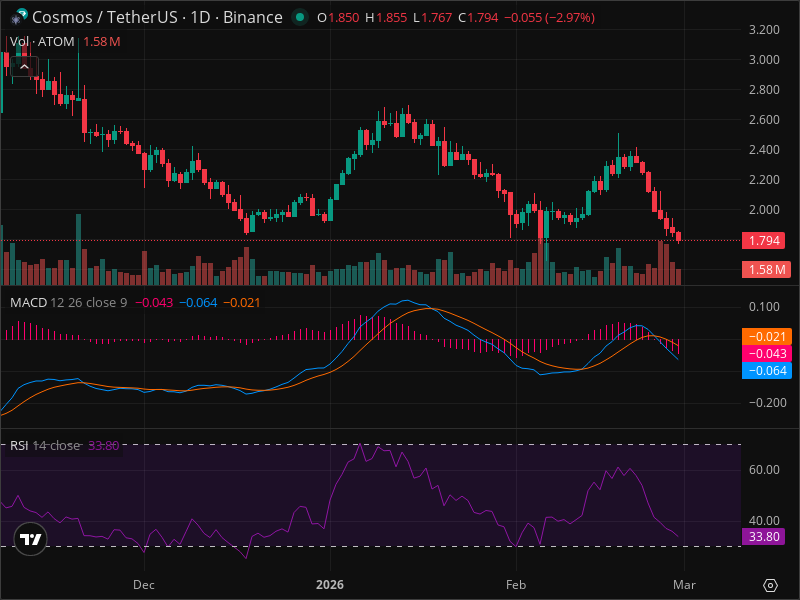Click the RSI value label 33.80 on axis
This screenshot has width=800, height=600.
(763, 537)
